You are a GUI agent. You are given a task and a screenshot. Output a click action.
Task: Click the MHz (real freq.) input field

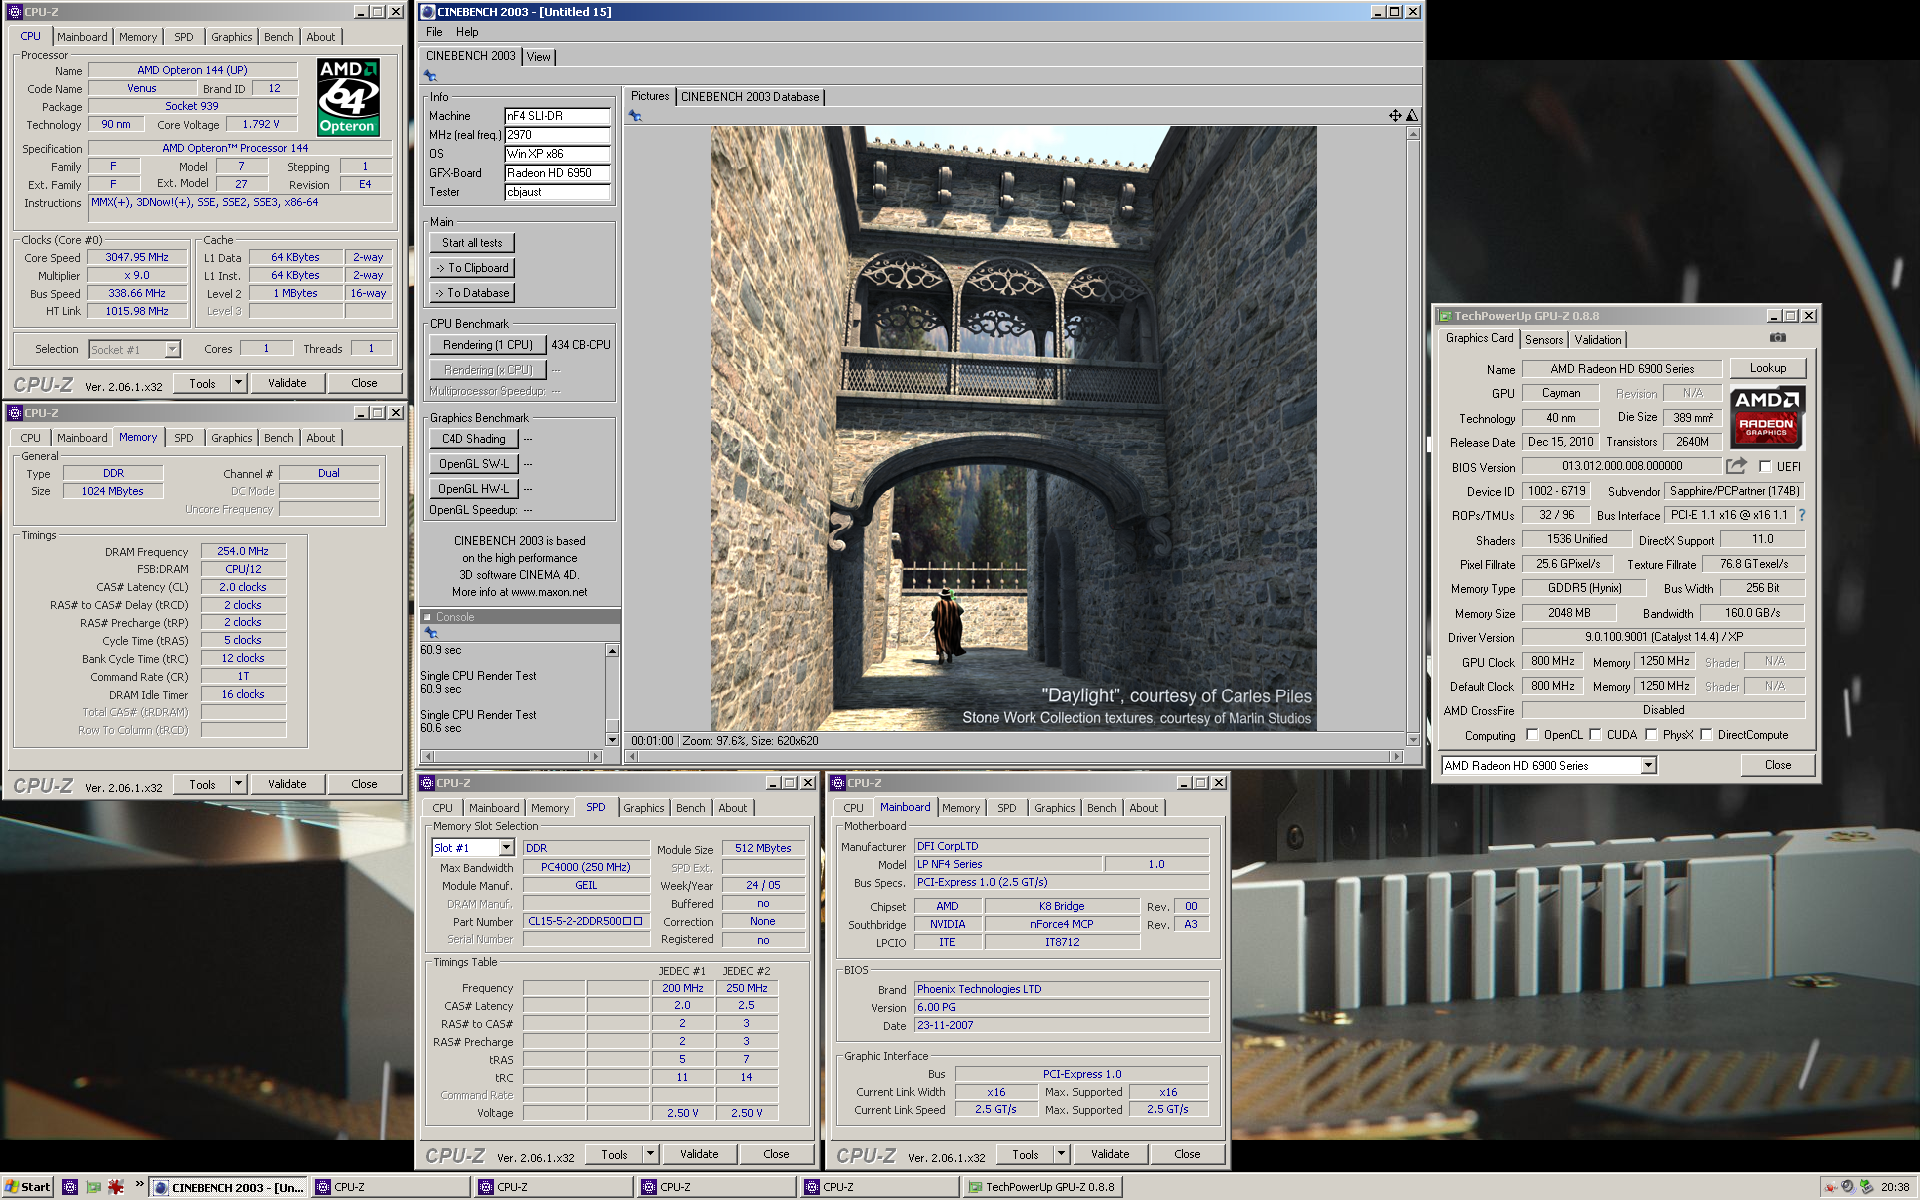pos(557,135)
